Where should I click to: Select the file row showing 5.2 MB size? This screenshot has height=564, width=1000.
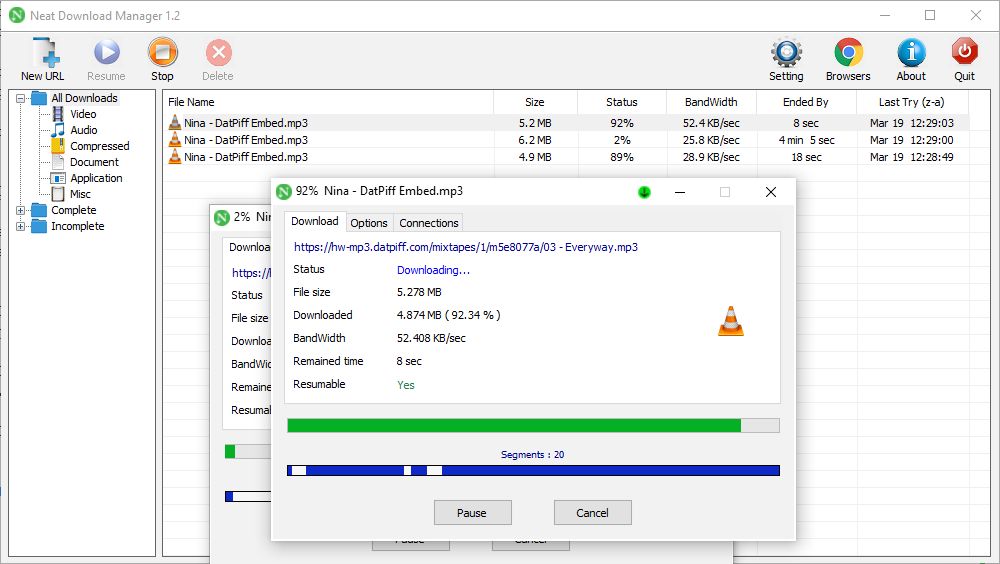[x=566, y=122]
